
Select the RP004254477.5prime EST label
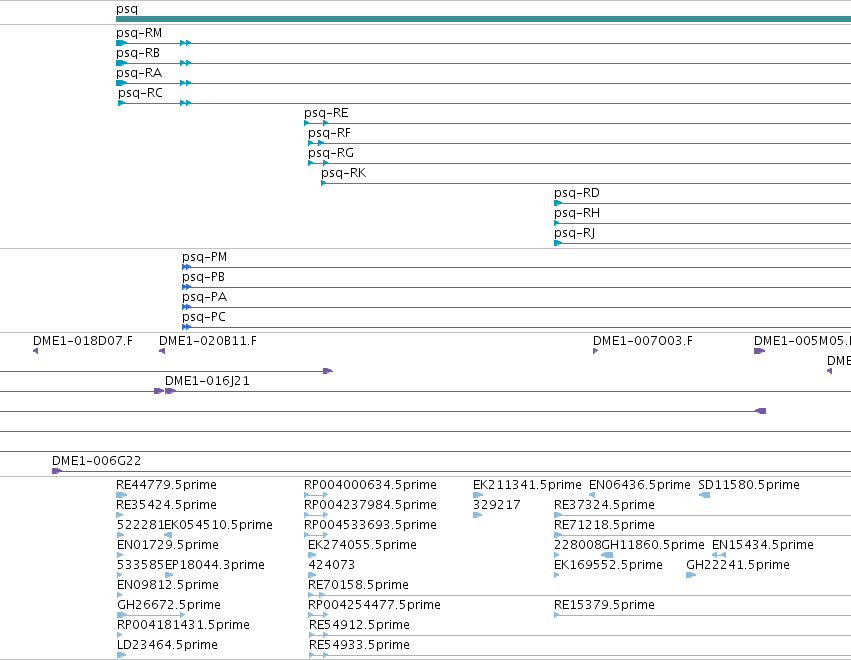coord(374,605)
